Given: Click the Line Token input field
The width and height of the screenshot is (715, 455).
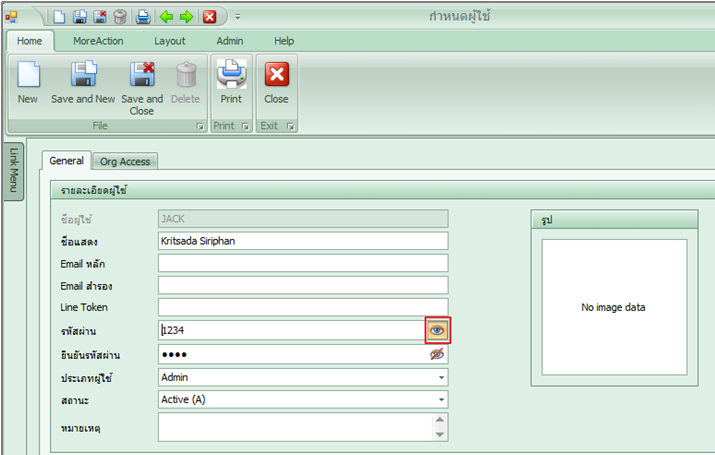Looking at the screenshot, I should click(303, 307).
